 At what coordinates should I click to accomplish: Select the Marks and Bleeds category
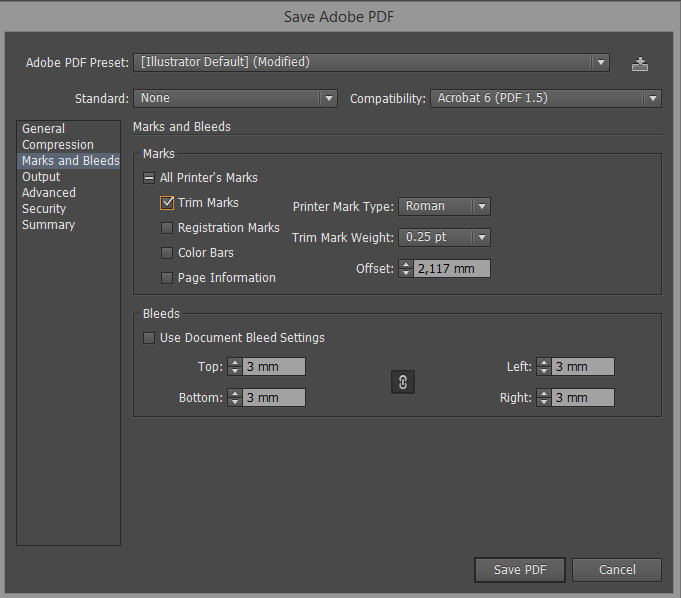69,161
